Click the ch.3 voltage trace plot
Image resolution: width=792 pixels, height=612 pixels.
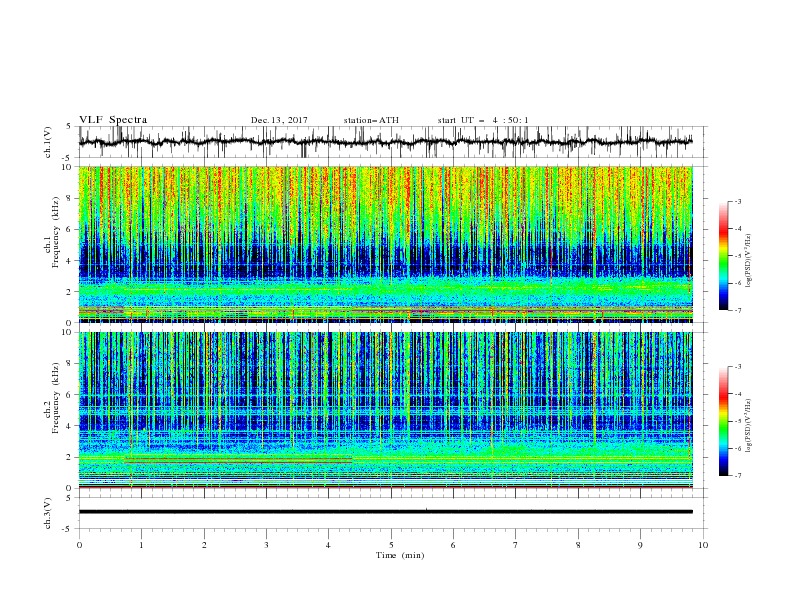[386, 512]
